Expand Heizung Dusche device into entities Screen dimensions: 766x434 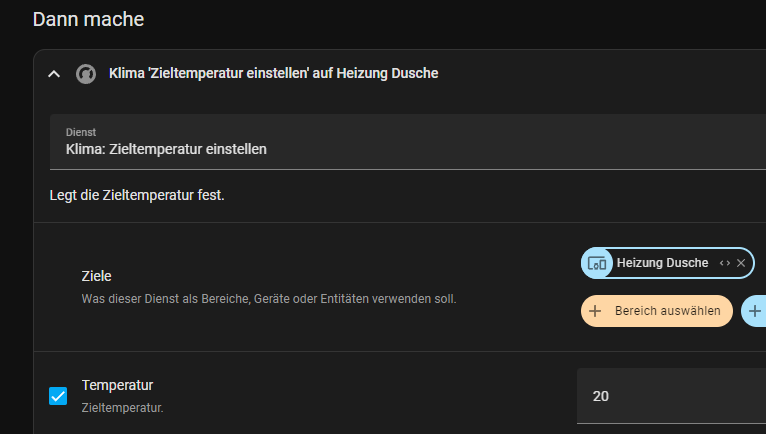[724, 263]
